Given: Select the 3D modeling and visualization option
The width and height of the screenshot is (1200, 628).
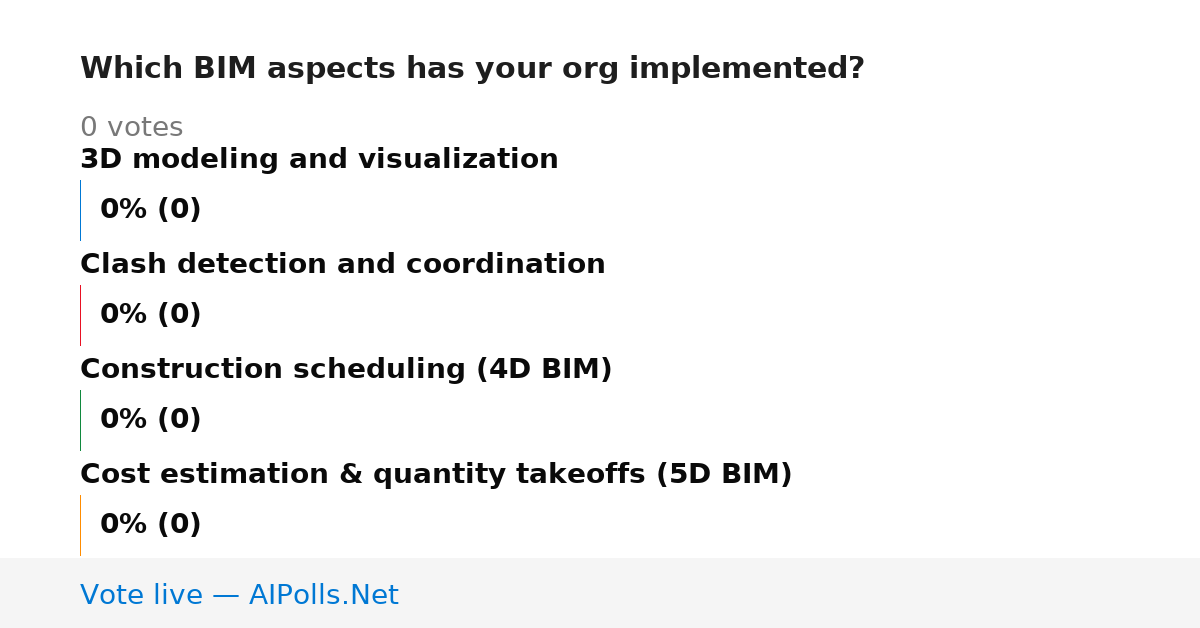Looking at the screenshot, I should tap(319, 160).
